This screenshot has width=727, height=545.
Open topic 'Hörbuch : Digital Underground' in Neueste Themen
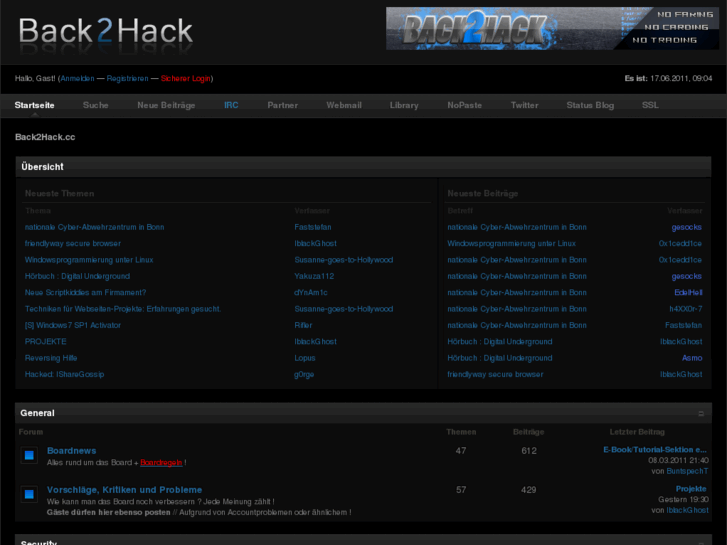[x=77, y=276]
